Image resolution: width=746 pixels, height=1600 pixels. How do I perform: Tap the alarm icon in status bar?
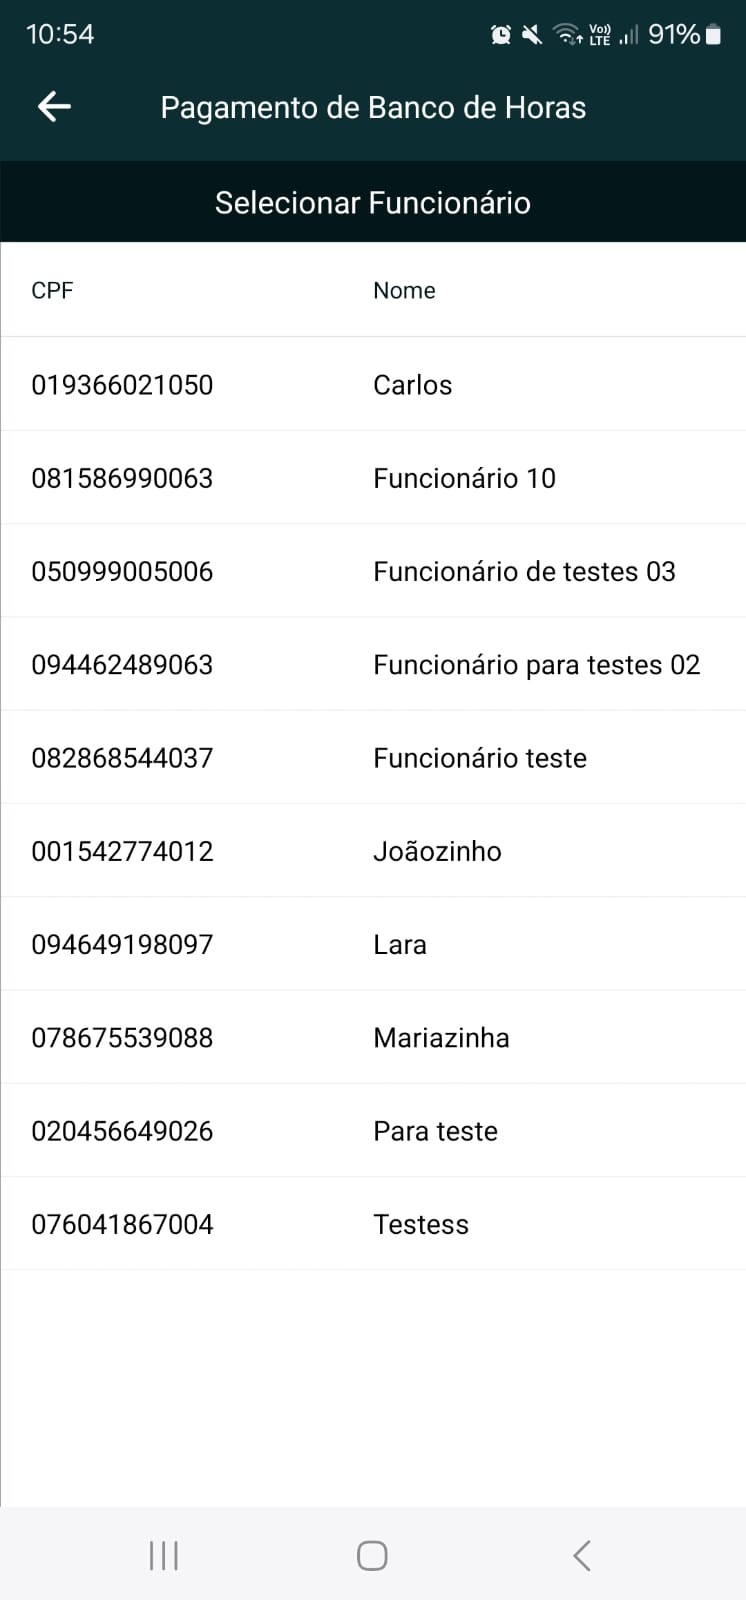[501, 35]
